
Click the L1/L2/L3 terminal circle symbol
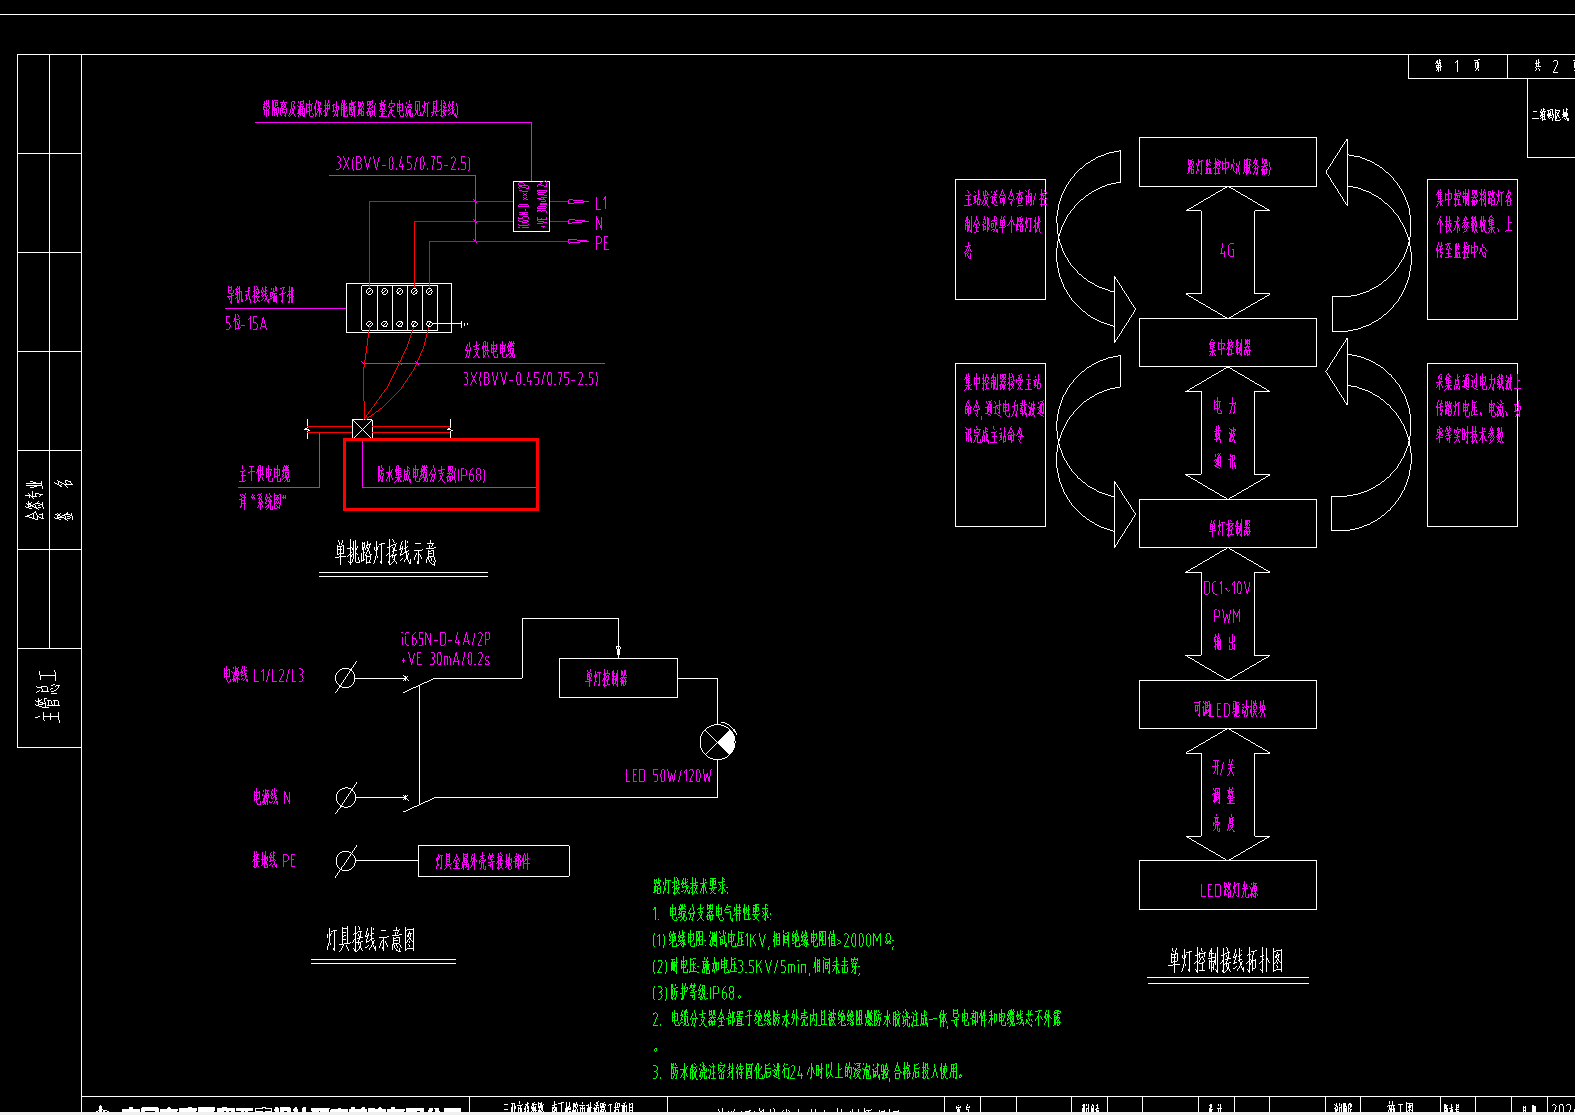click(x=345, y=678)
